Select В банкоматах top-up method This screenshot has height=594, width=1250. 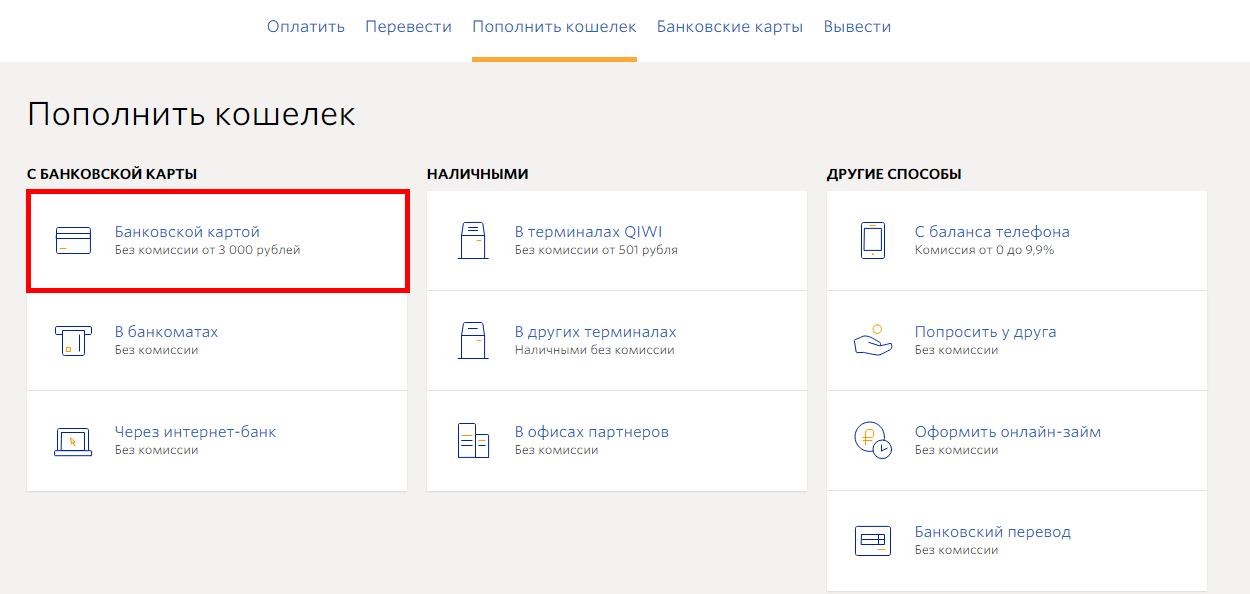[217, 341]
